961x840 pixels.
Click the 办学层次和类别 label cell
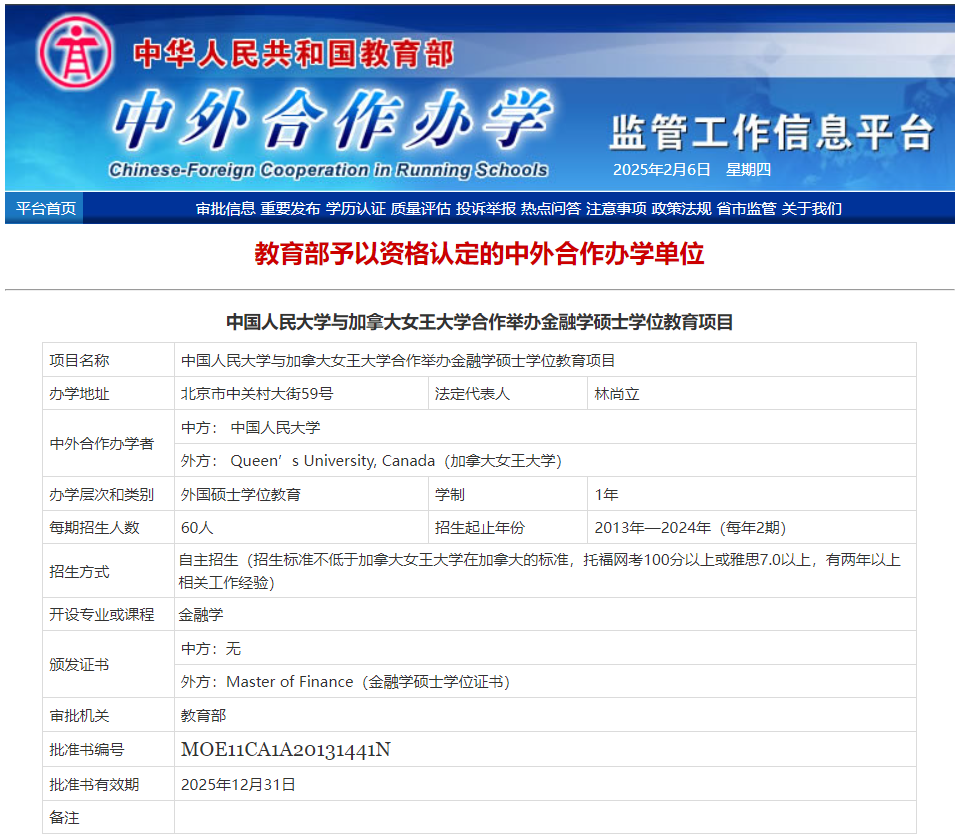108,494
